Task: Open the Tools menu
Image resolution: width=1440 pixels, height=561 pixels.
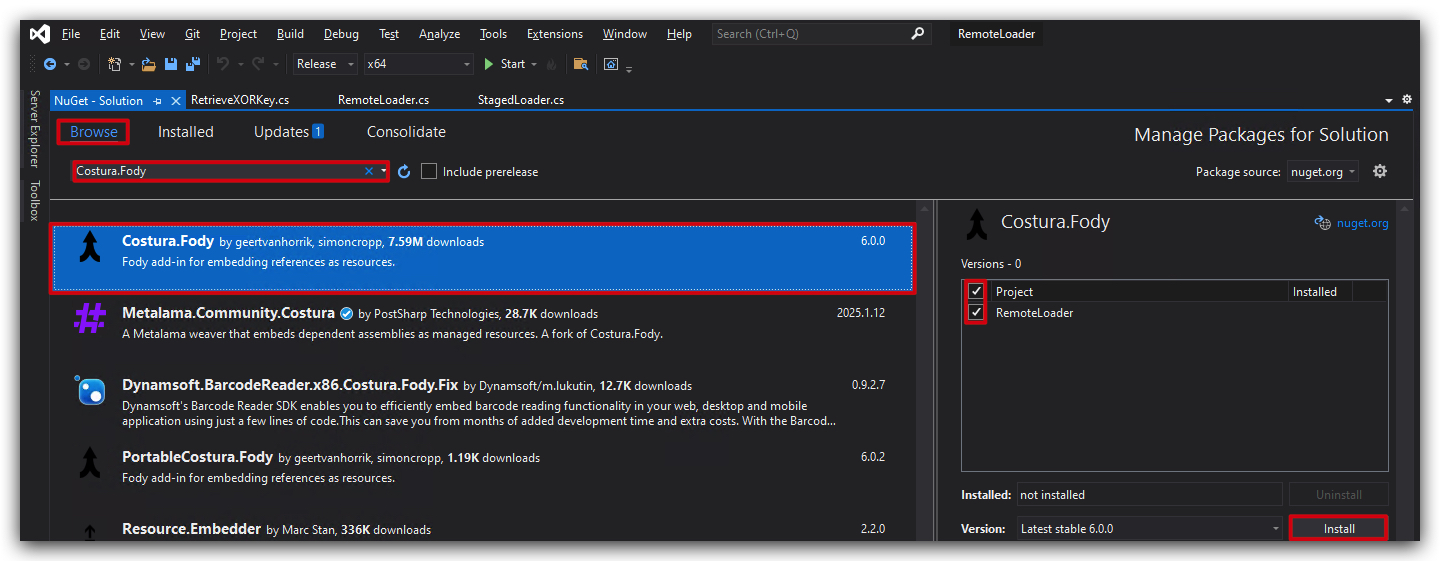Action: pos(493,34)
